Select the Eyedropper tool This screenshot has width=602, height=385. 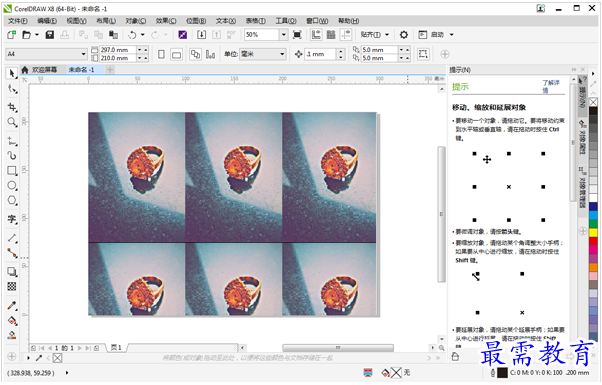[12, 306]
